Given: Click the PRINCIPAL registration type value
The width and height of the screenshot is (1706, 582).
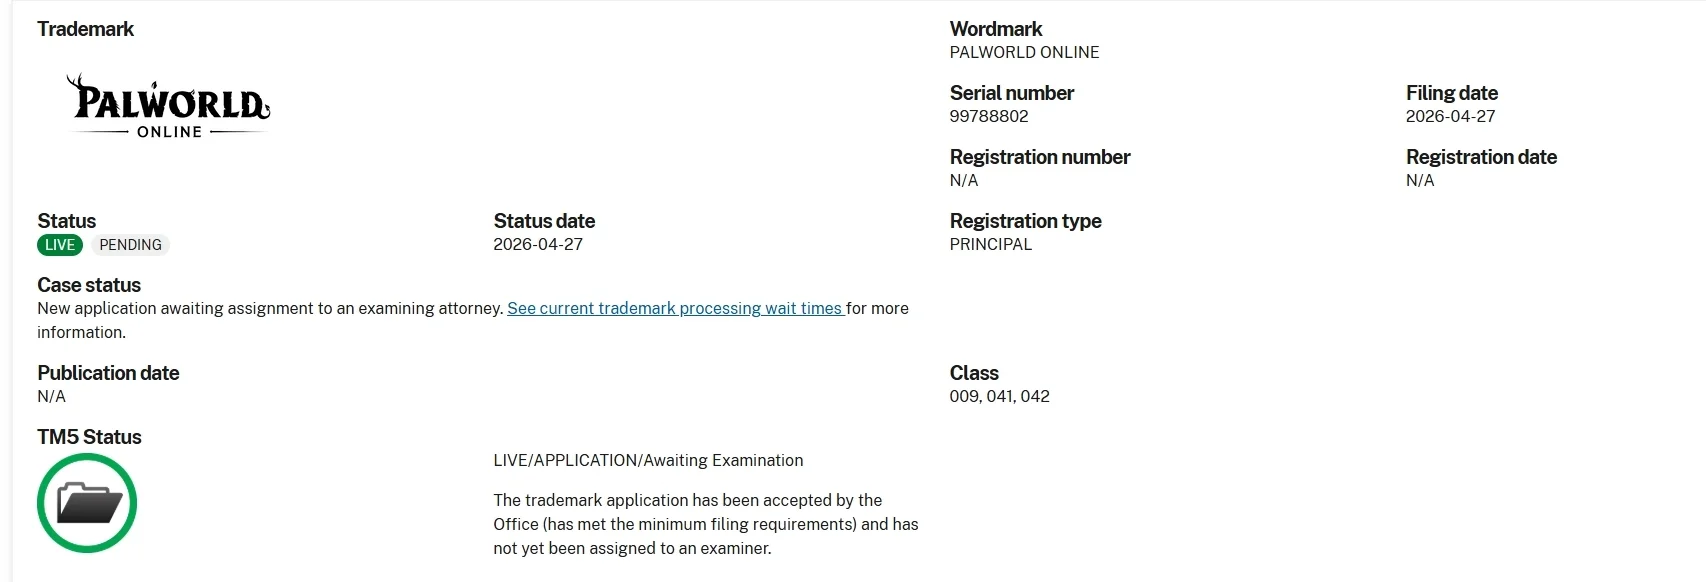Looking at the screenshot, I should point(990,244).
